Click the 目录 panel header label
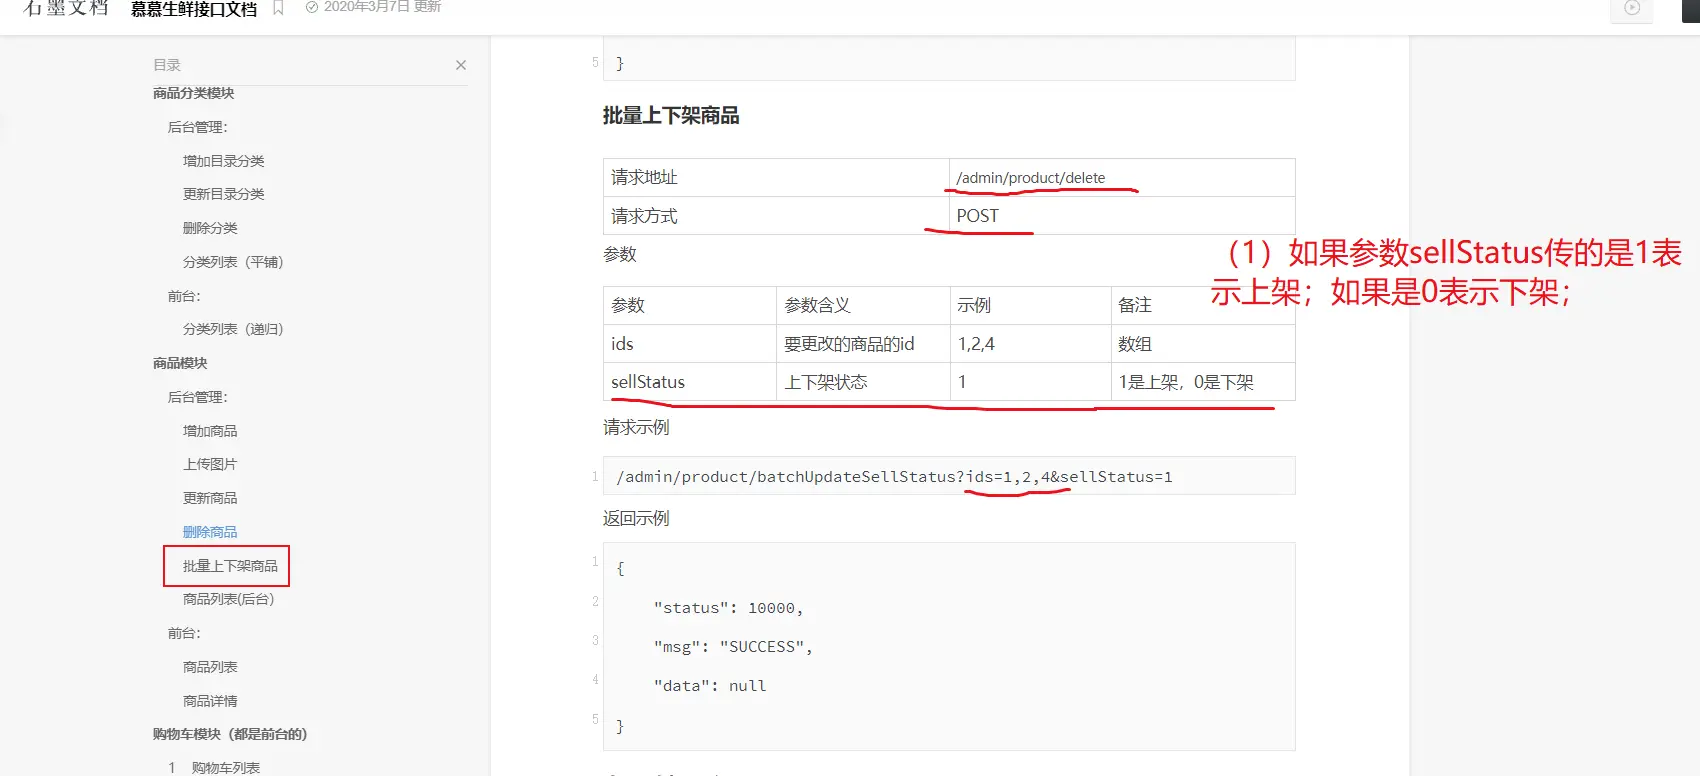The width and height of the screenshot is (1700, 776). (167, 65)
